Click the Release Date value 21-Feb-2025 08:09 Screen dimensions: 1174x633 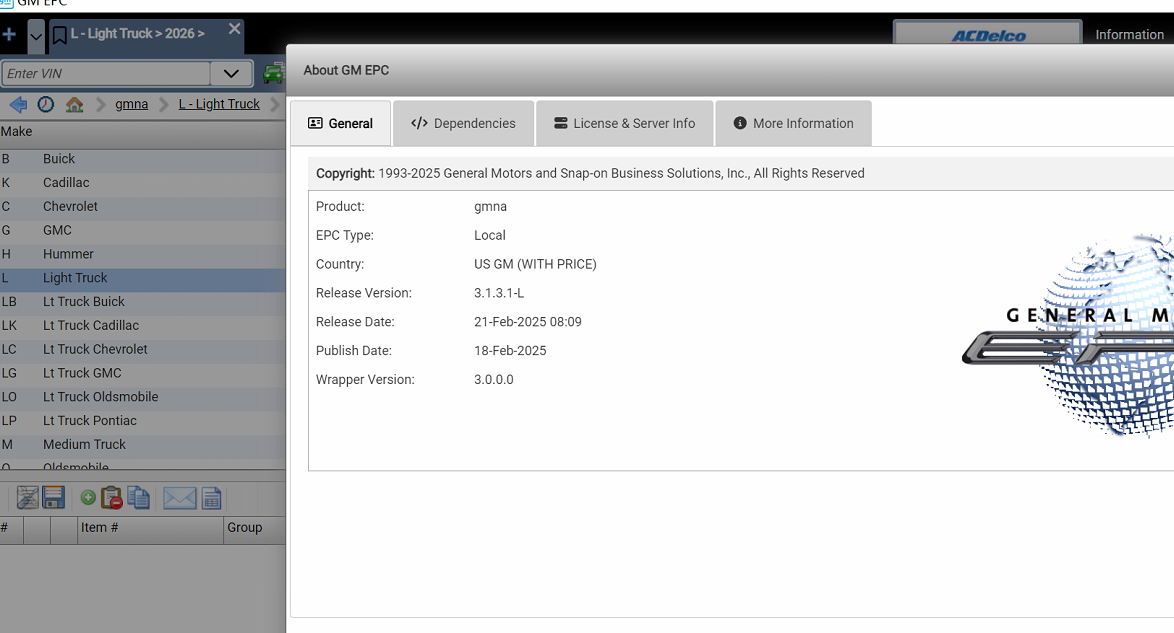tap(528, 322)
